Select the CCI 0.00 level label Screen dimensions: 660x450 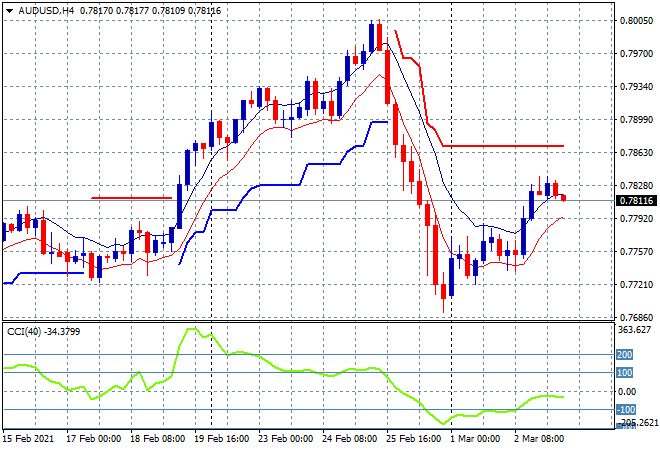[627, 391]
